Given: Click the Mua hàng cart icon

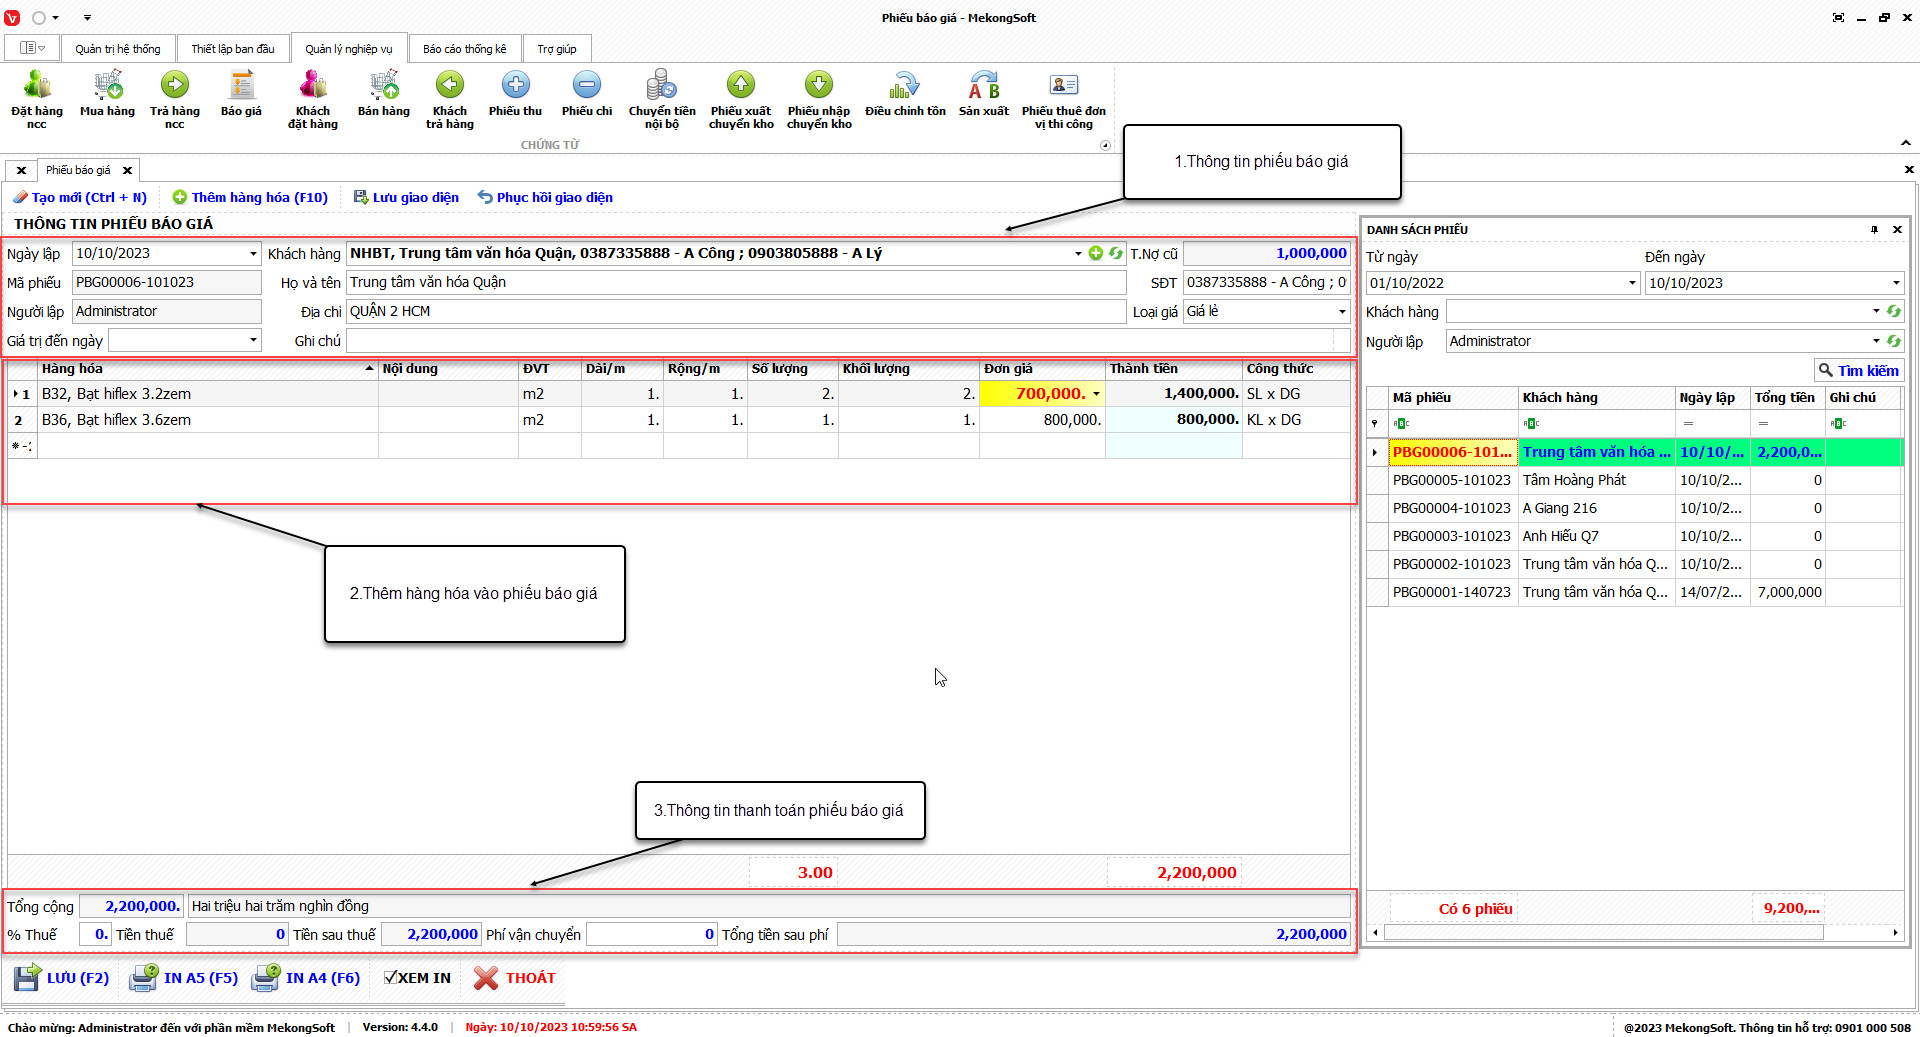Looking at the screenshot, I should coord(107,86).
